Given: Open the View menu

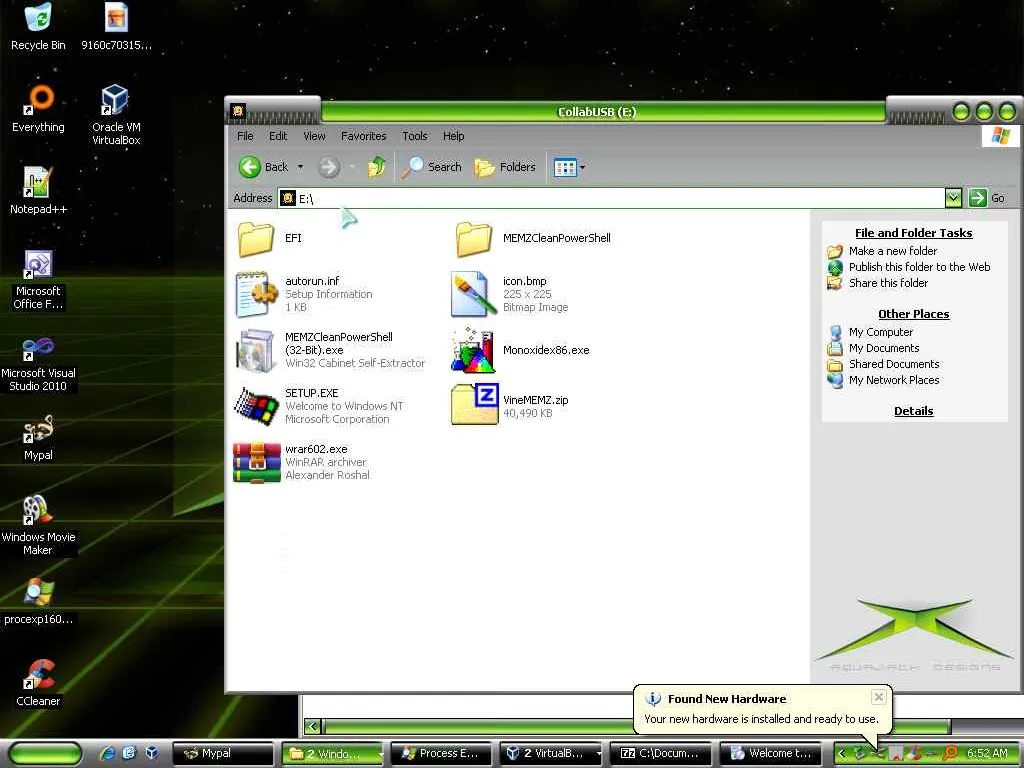Looking at the screenshot, I should 314,136.
